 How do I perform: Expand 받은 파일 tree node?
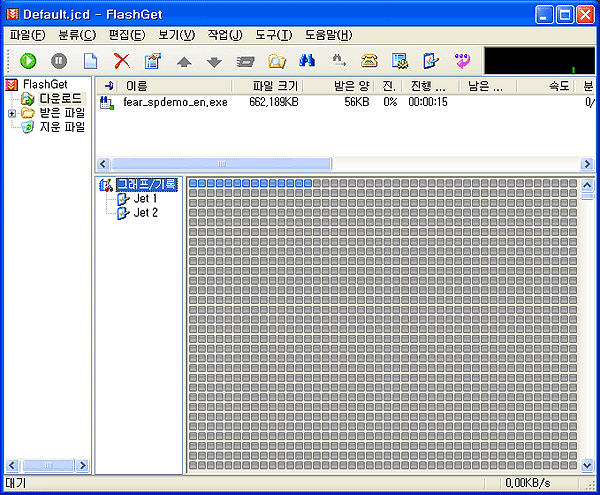(11, 113)
